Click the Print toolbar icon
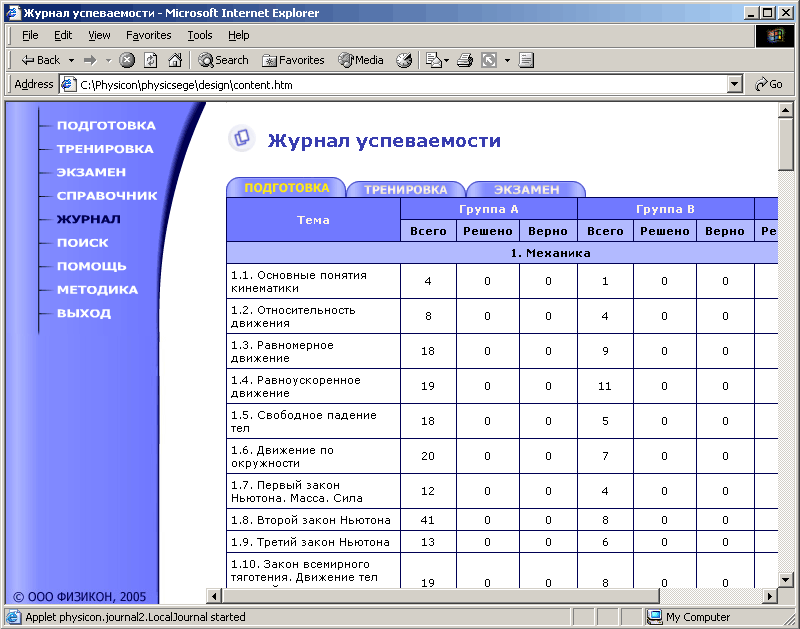Viewport: 800px width, 629px height. click(x=464, y=60)
